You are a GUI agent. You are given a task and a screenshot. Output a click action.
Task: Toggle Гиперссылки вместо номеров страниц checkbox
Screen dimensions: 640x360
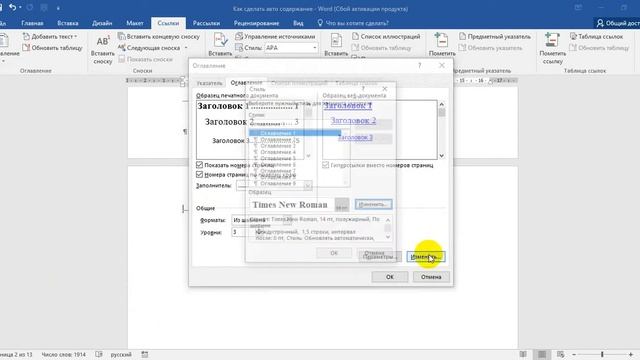pos(326,165)
